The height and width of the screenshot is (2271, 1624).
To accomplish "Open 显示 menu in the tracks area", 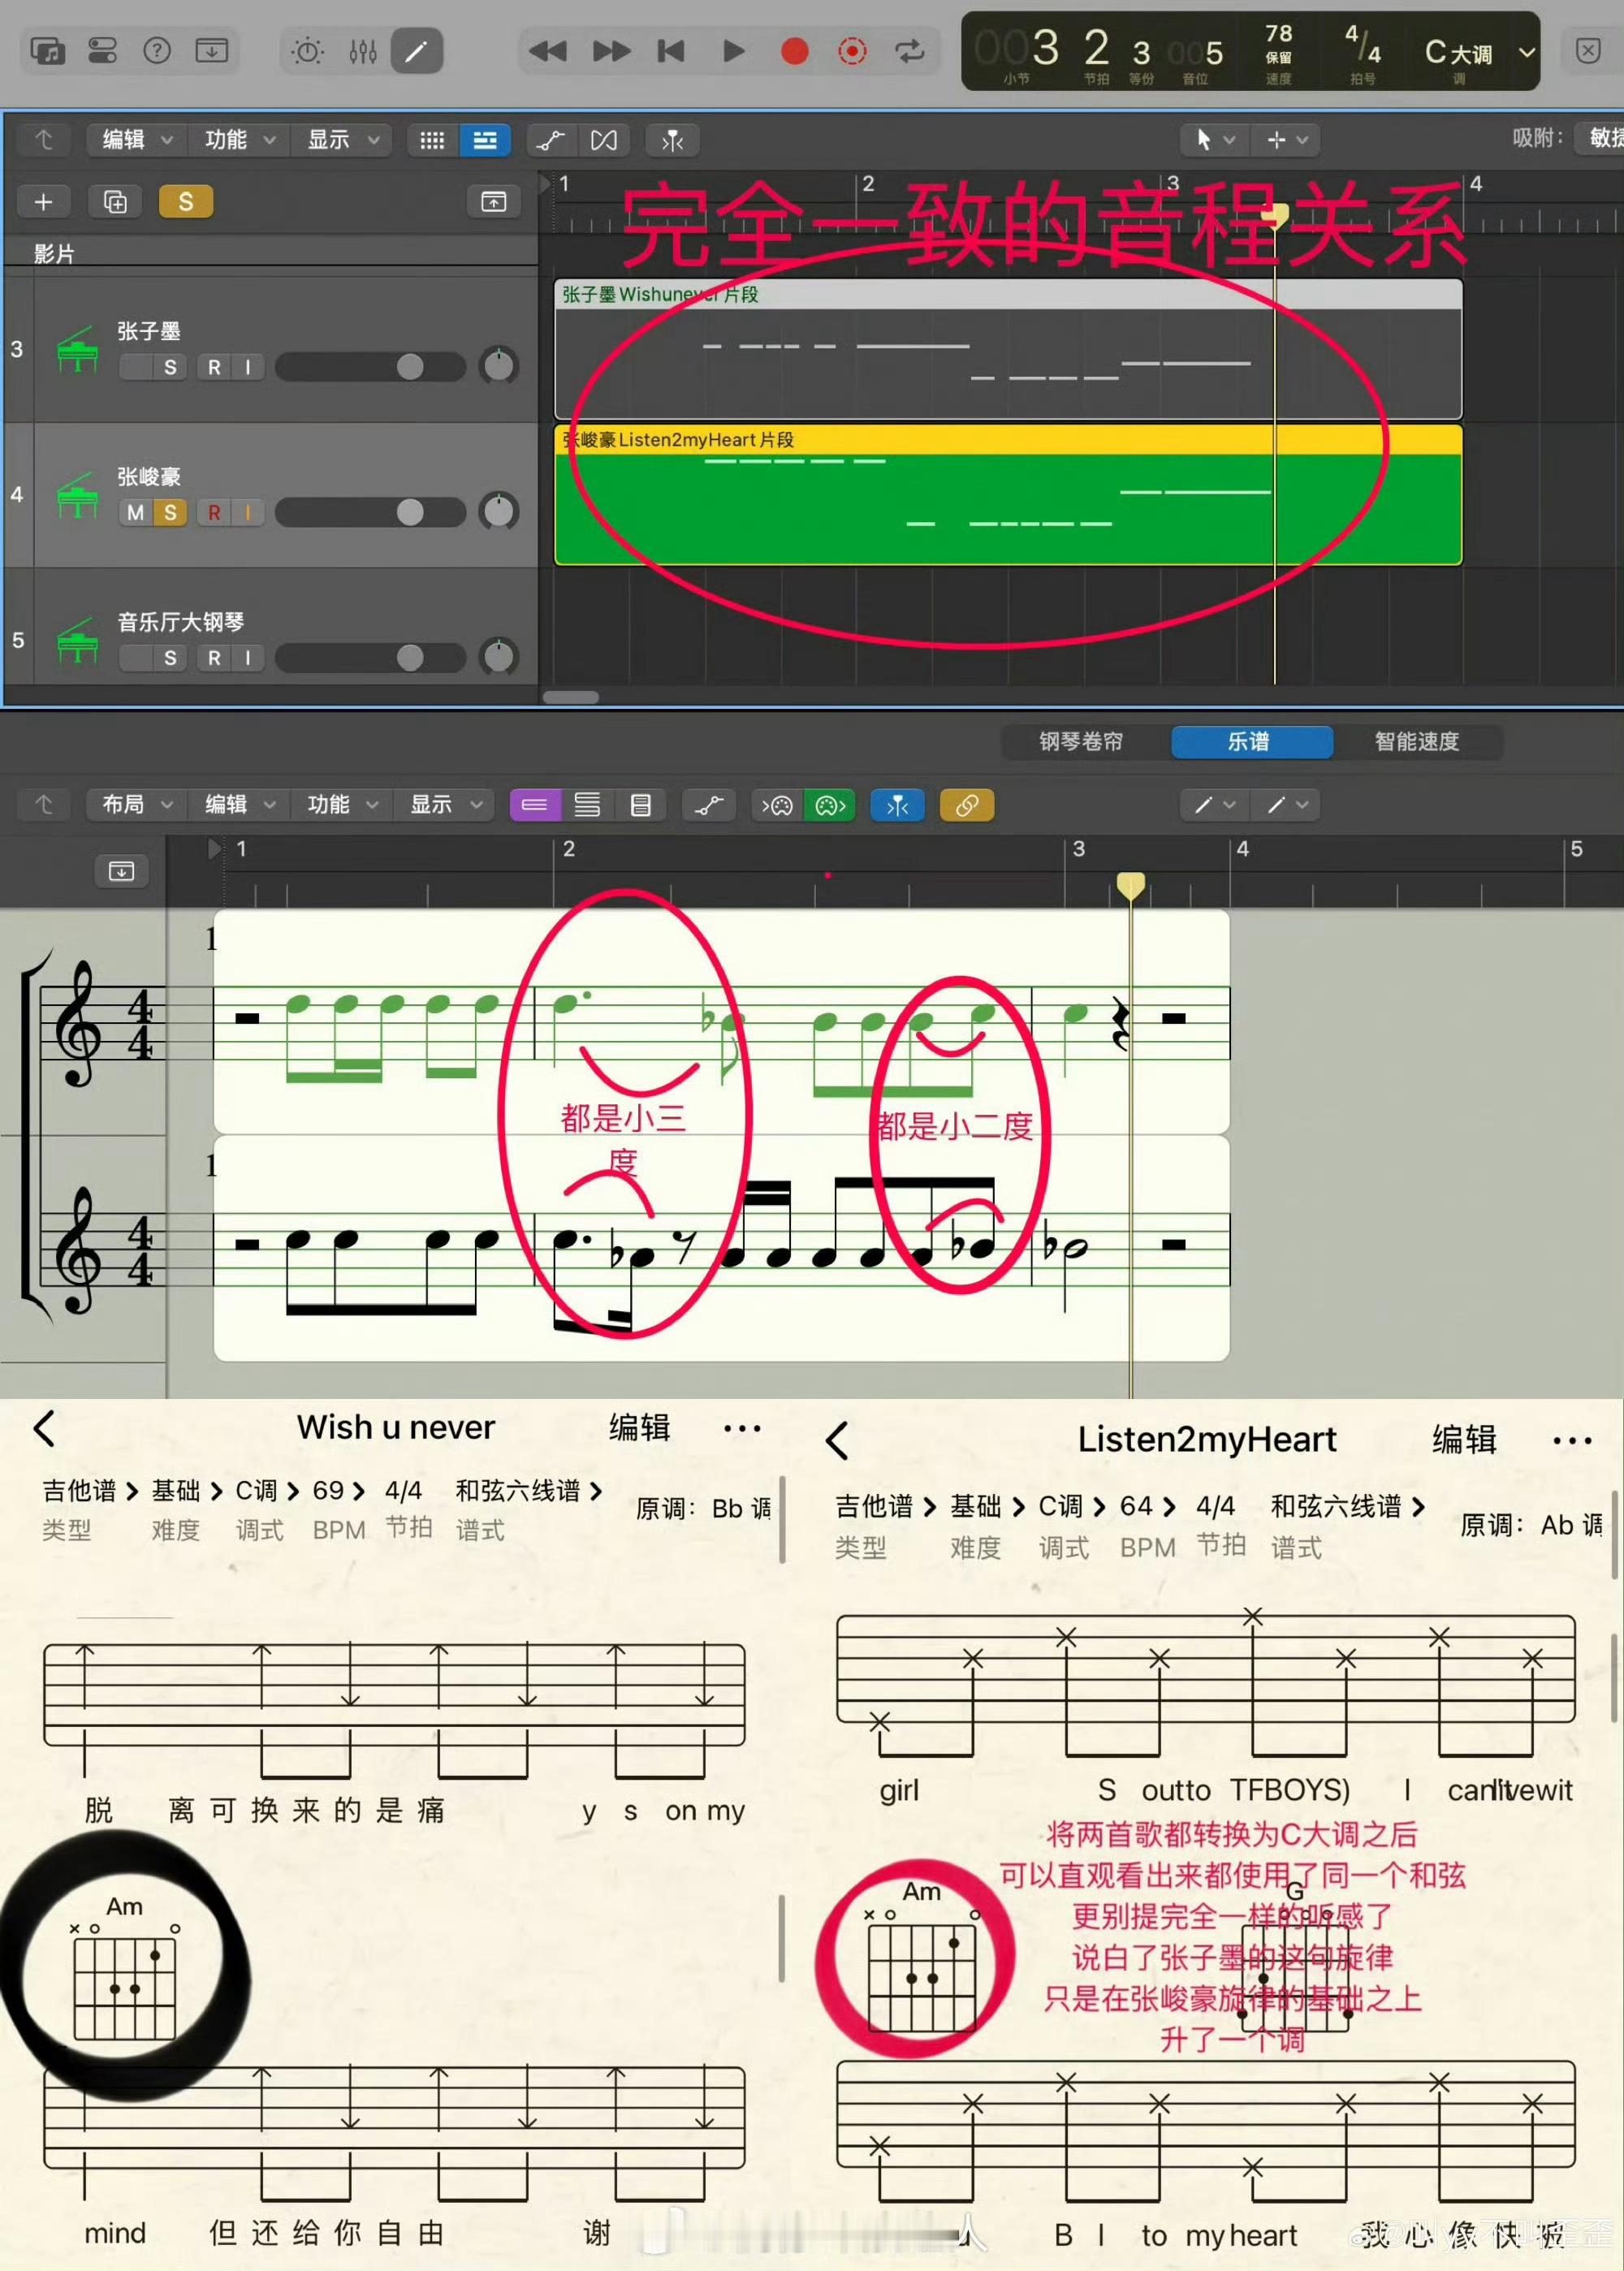I will point(342,140).
